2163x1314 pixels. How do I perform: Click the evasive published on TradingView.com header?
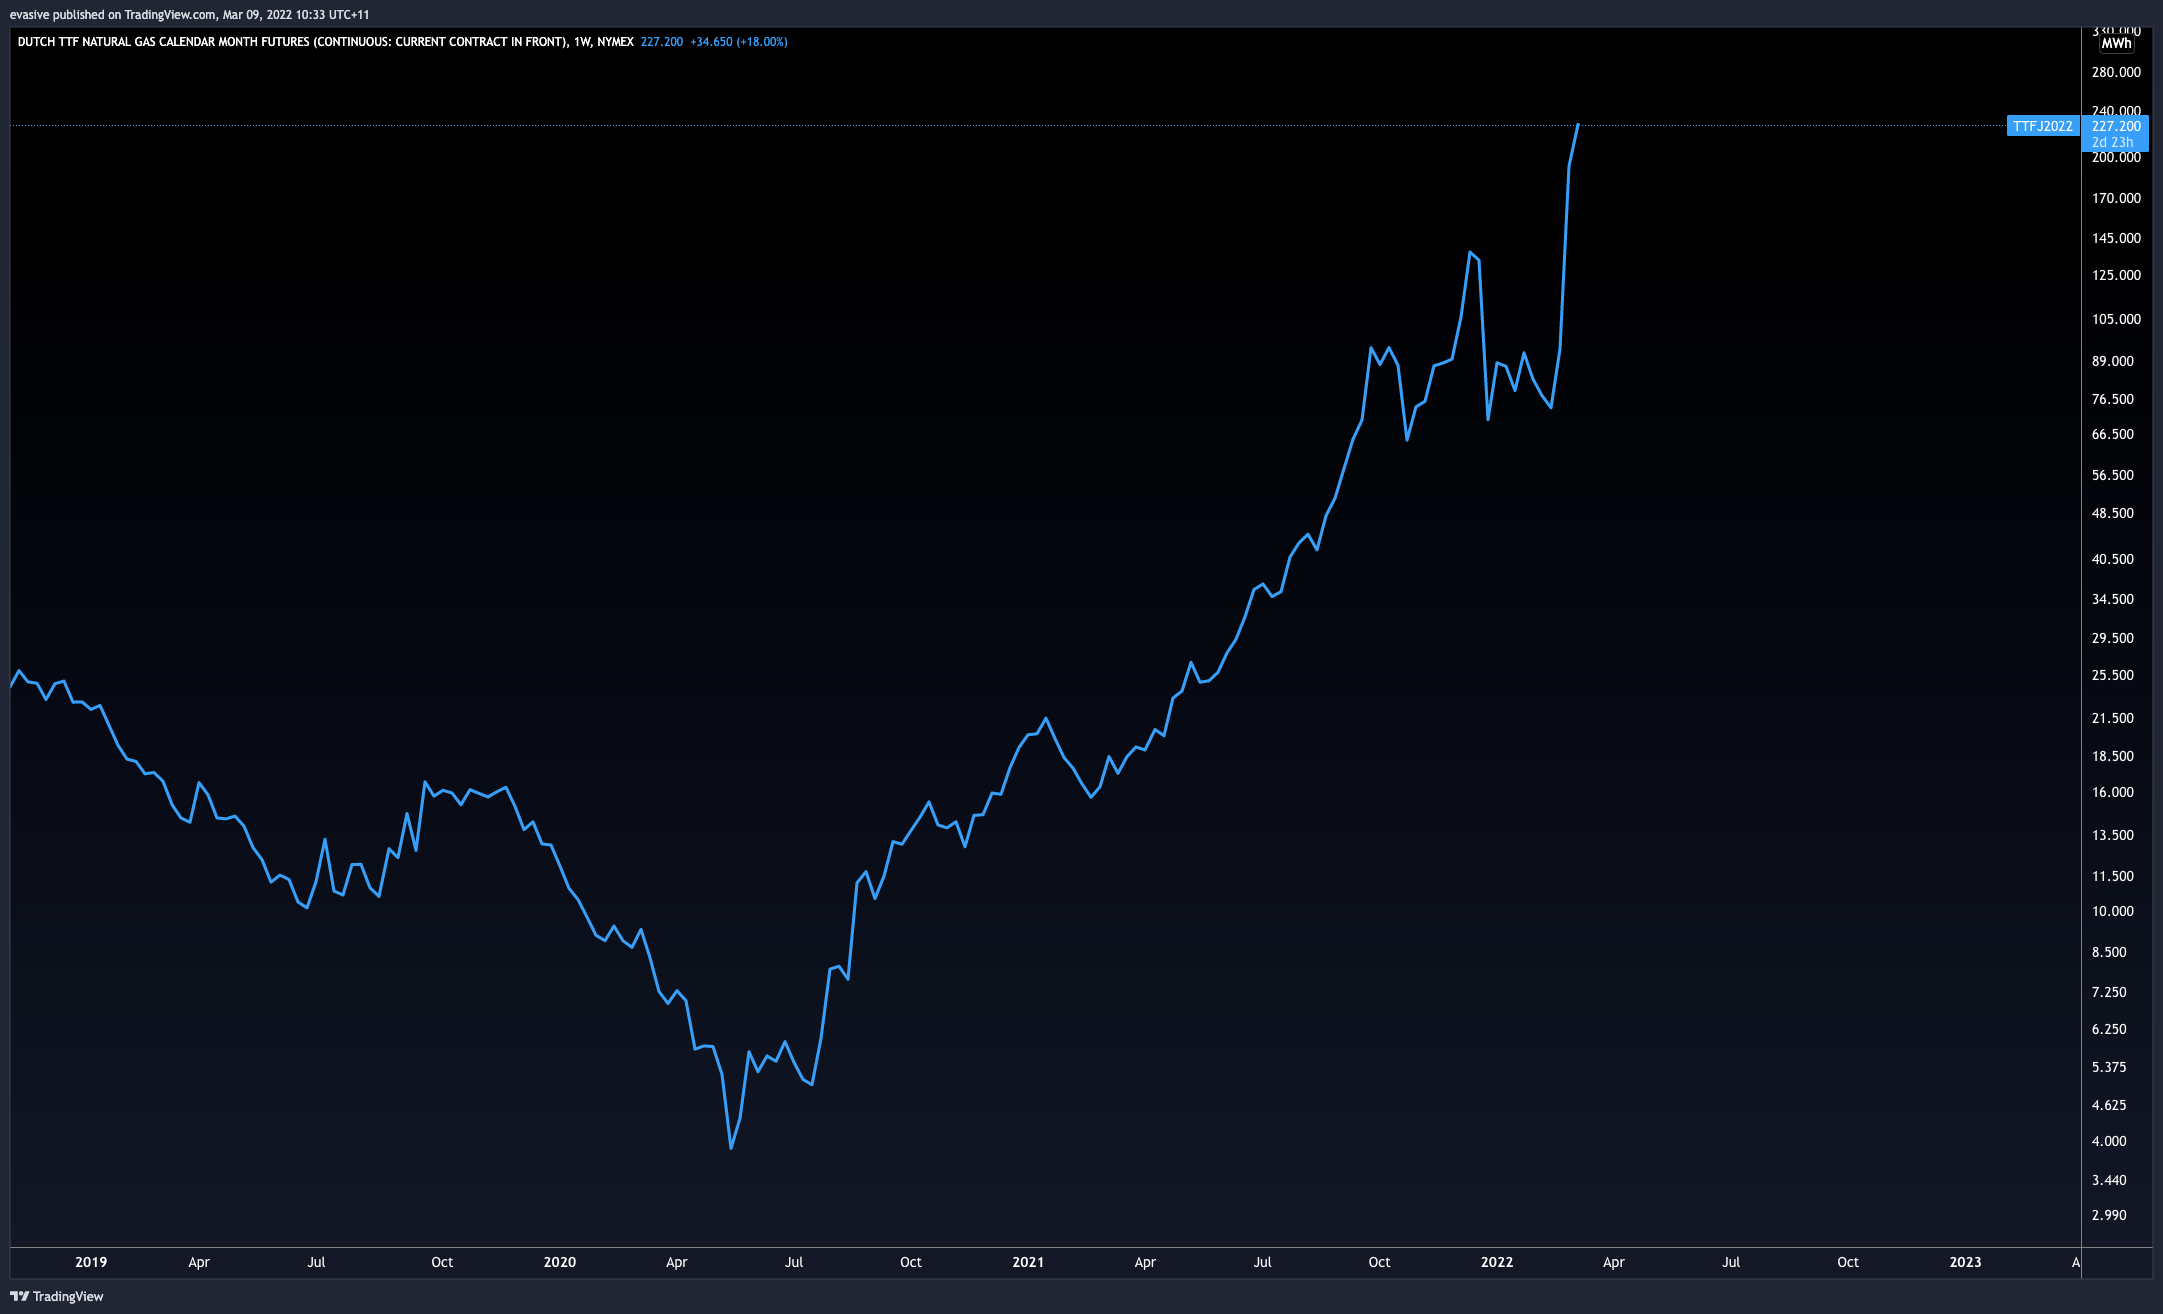pos(189,14)
